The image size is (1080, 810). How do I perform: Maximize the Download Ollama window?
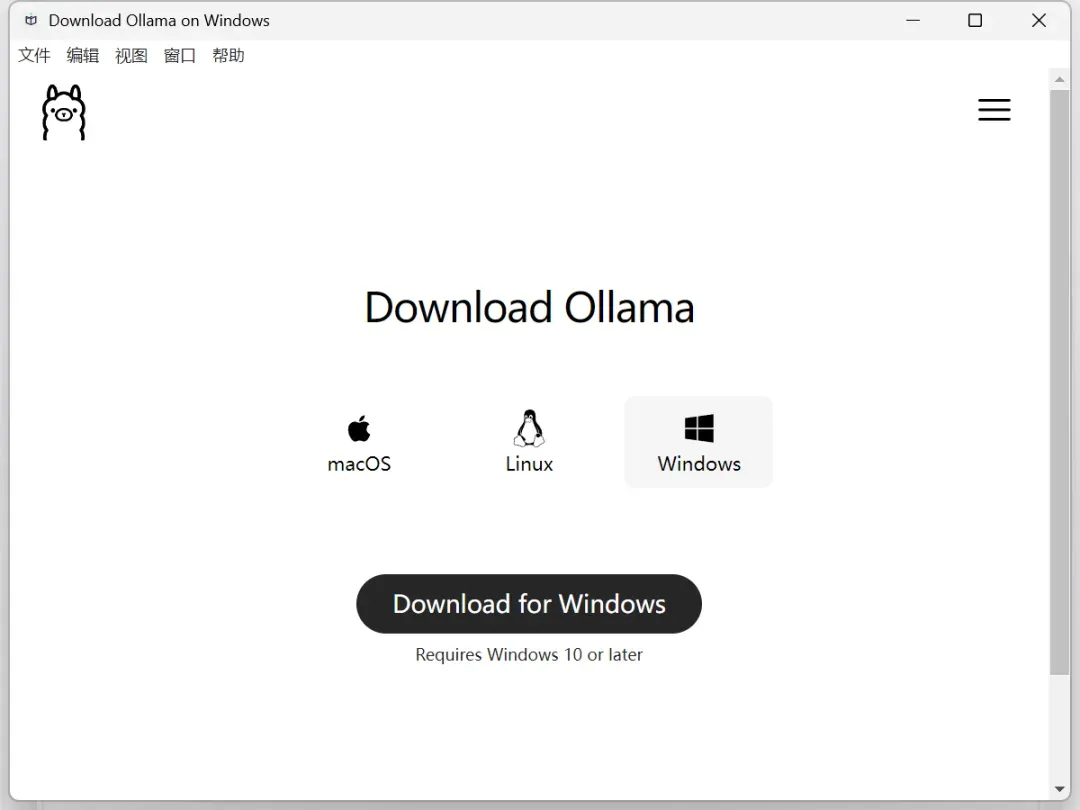coord(975,21)
